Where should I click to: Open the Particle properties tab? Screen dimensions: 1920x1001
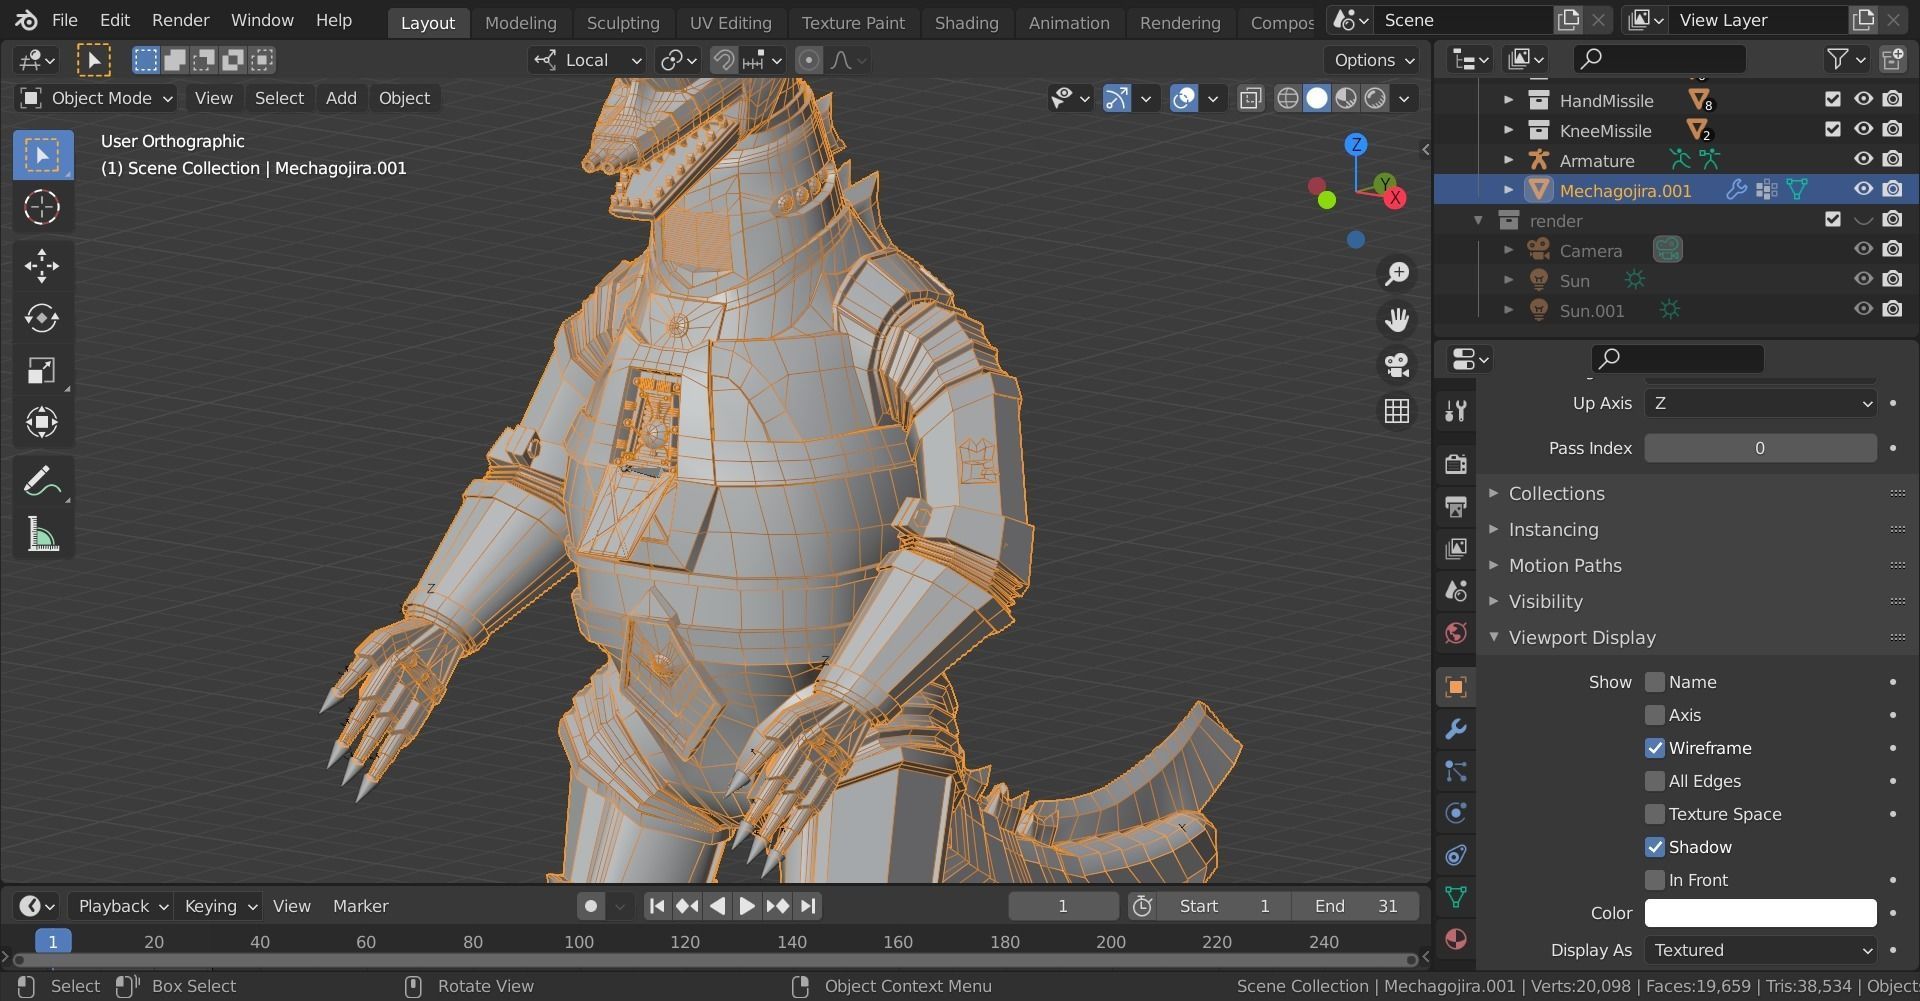pos(1456,771)
